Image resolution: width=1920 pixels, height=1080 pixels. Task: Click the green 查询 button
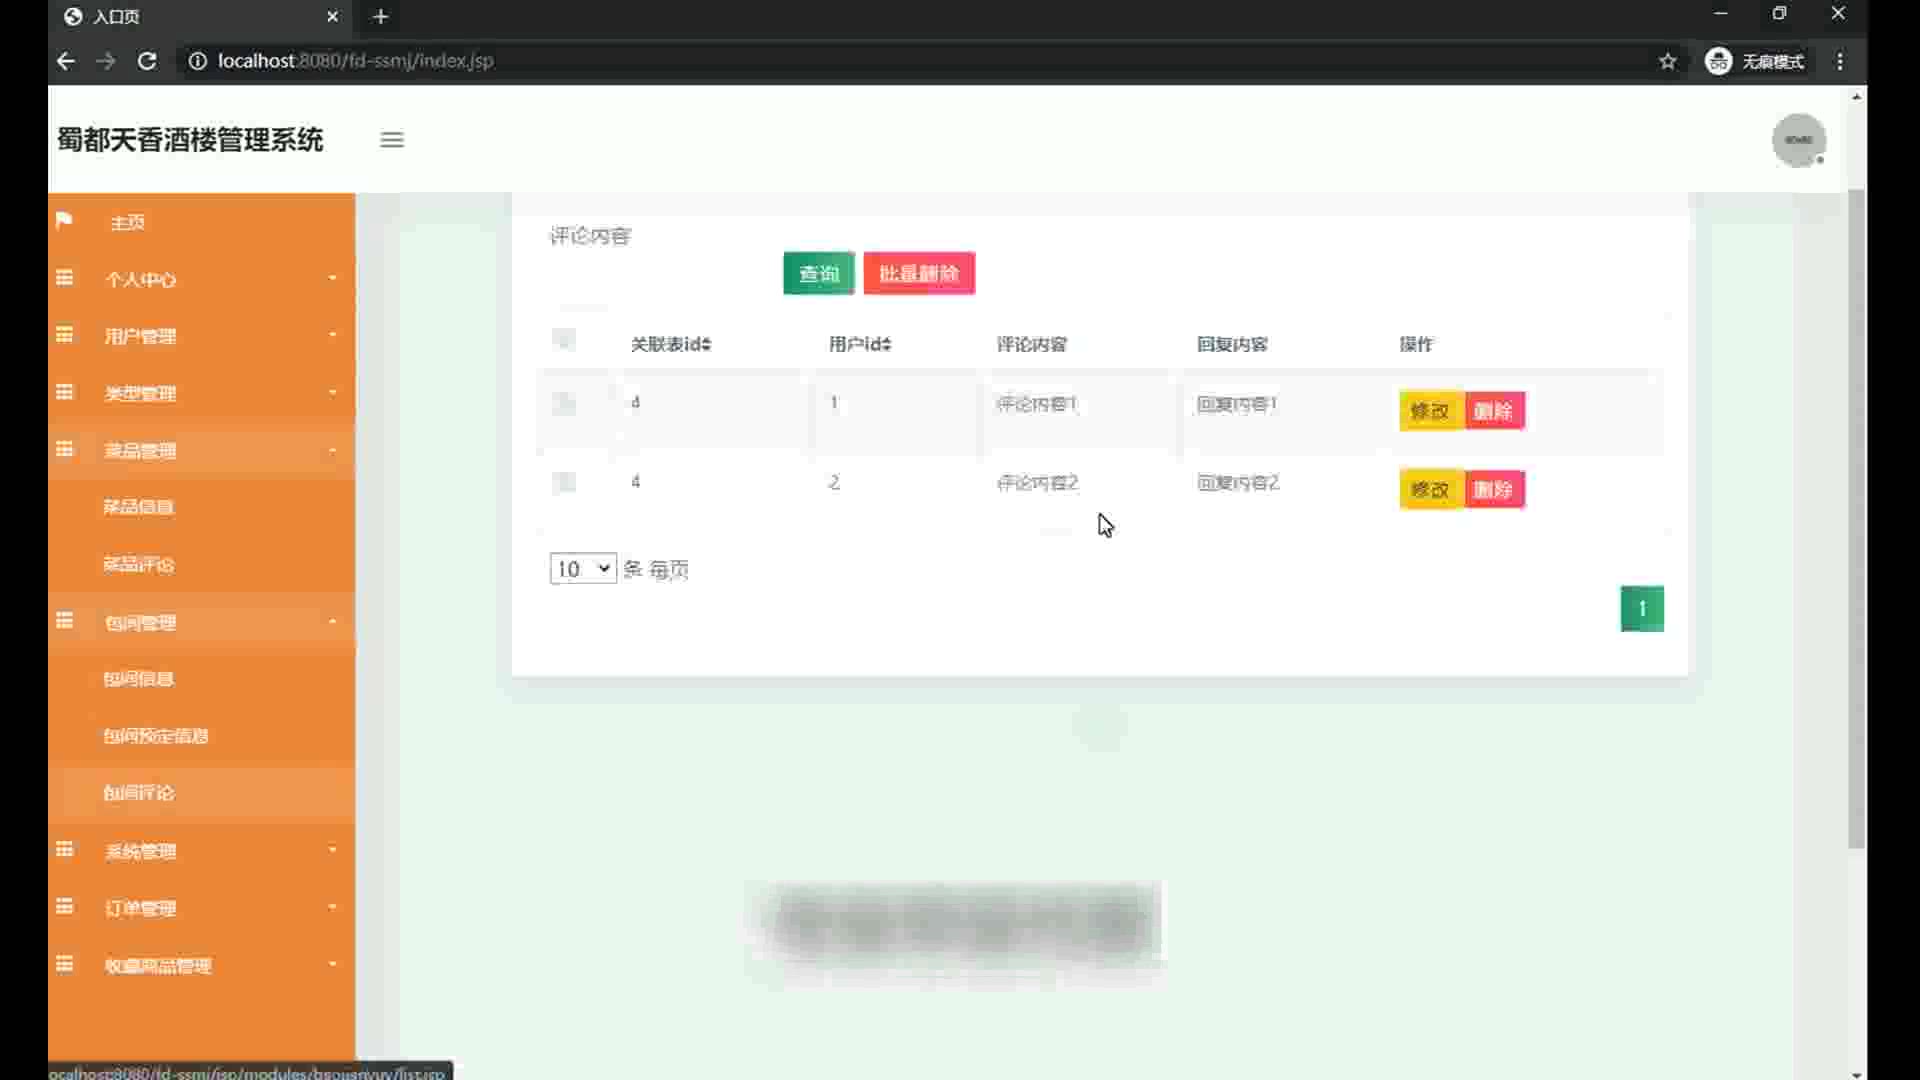tap(819, 273)
